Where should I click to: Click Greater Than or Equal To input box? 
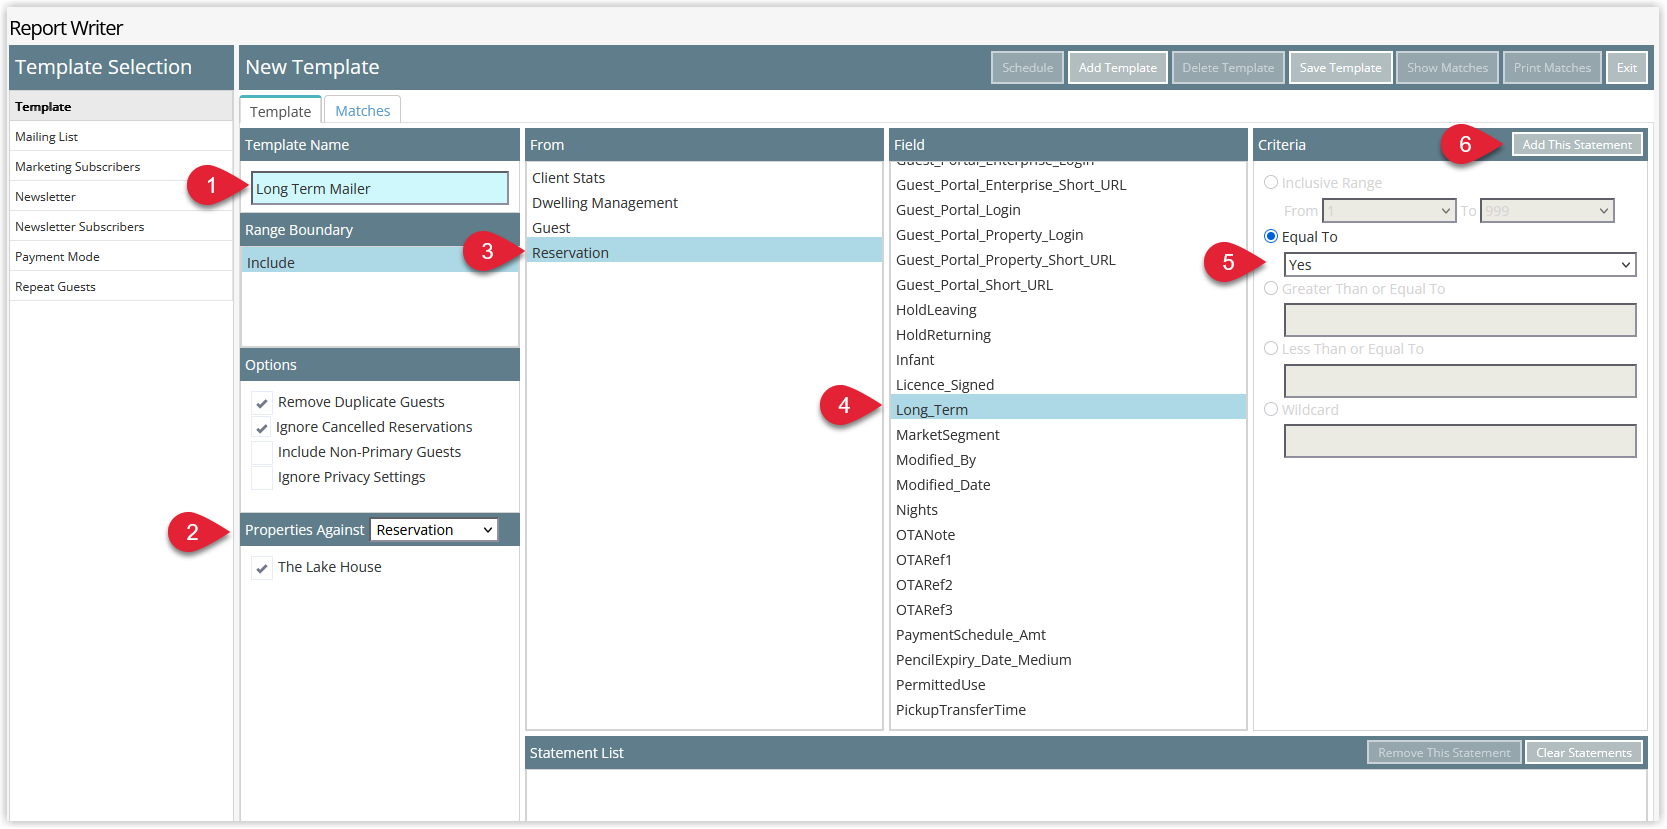pos(1460,320)
